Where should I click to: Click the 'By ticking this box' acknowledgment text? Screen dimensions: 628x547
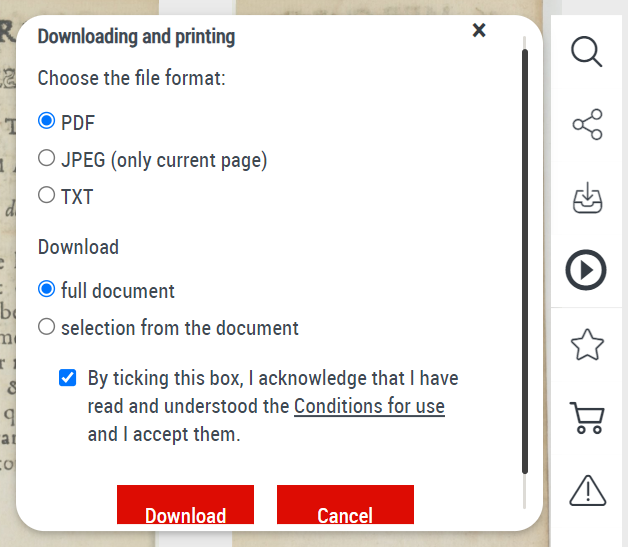pos(272,379)
